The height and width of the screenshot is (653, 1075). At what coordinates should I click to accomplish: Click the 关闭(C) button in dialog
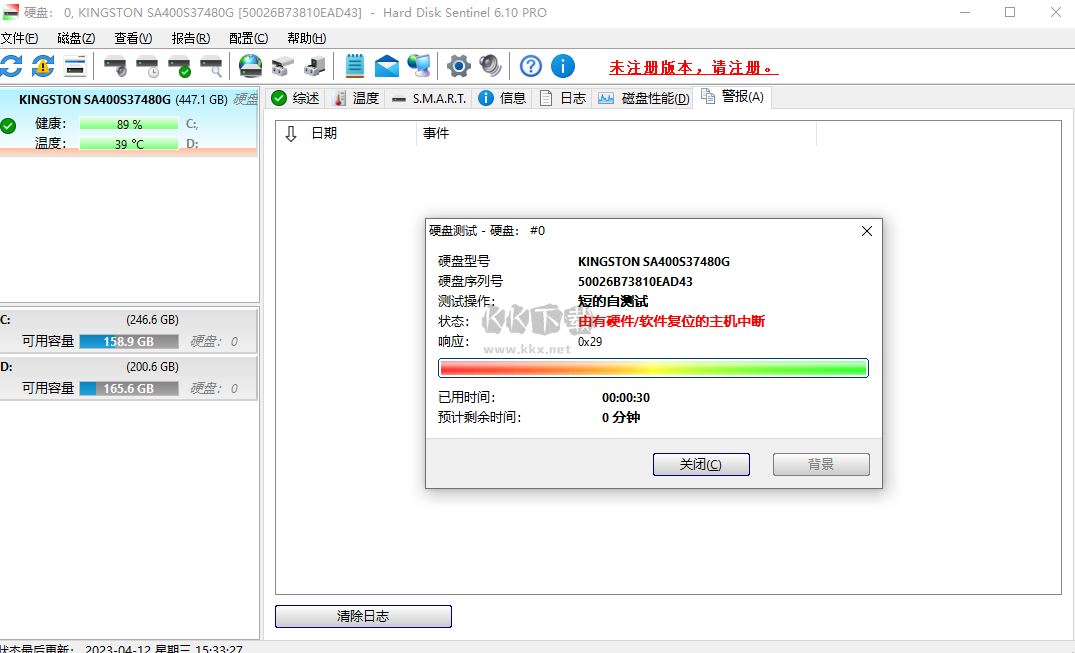coord(701,464)
